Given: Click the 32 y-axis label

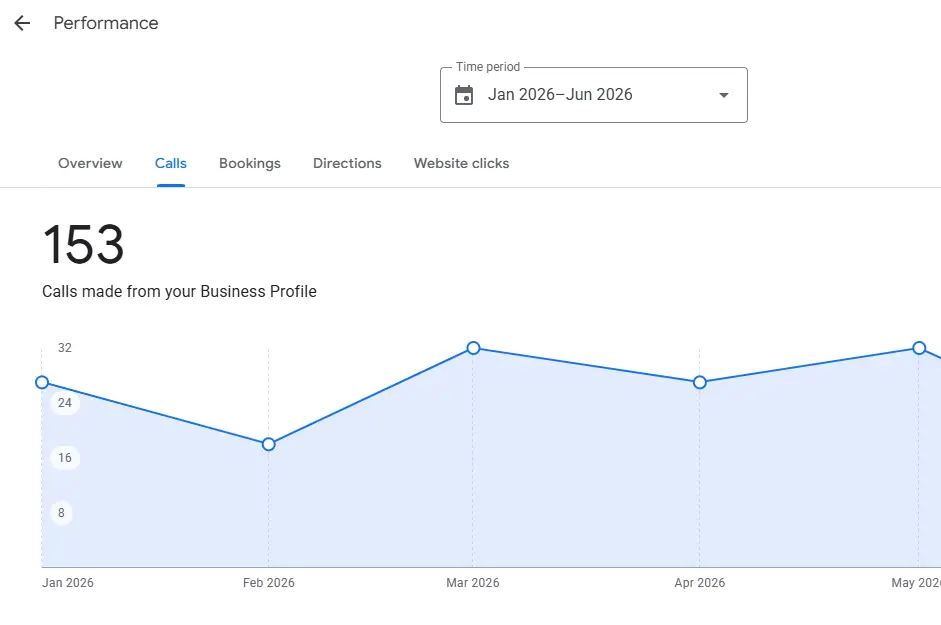Looking at the screenshot, I should tap(65, 348).
